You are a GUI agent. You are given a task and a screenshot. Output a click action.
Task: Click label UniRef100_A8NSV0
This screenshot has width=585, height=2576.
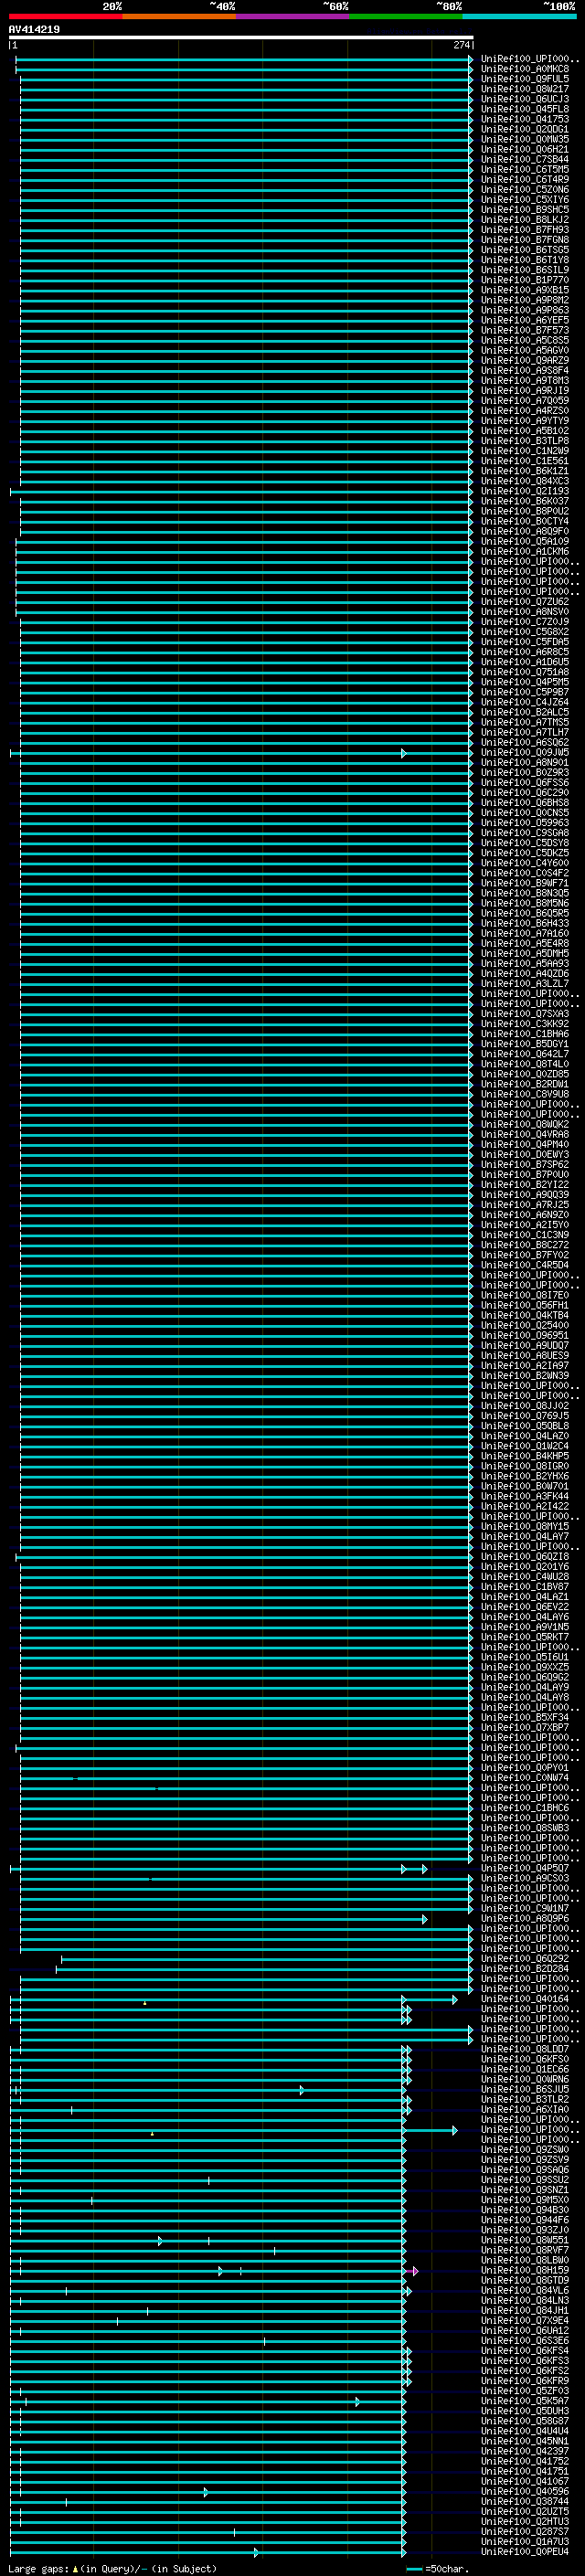tap(525, 611)
